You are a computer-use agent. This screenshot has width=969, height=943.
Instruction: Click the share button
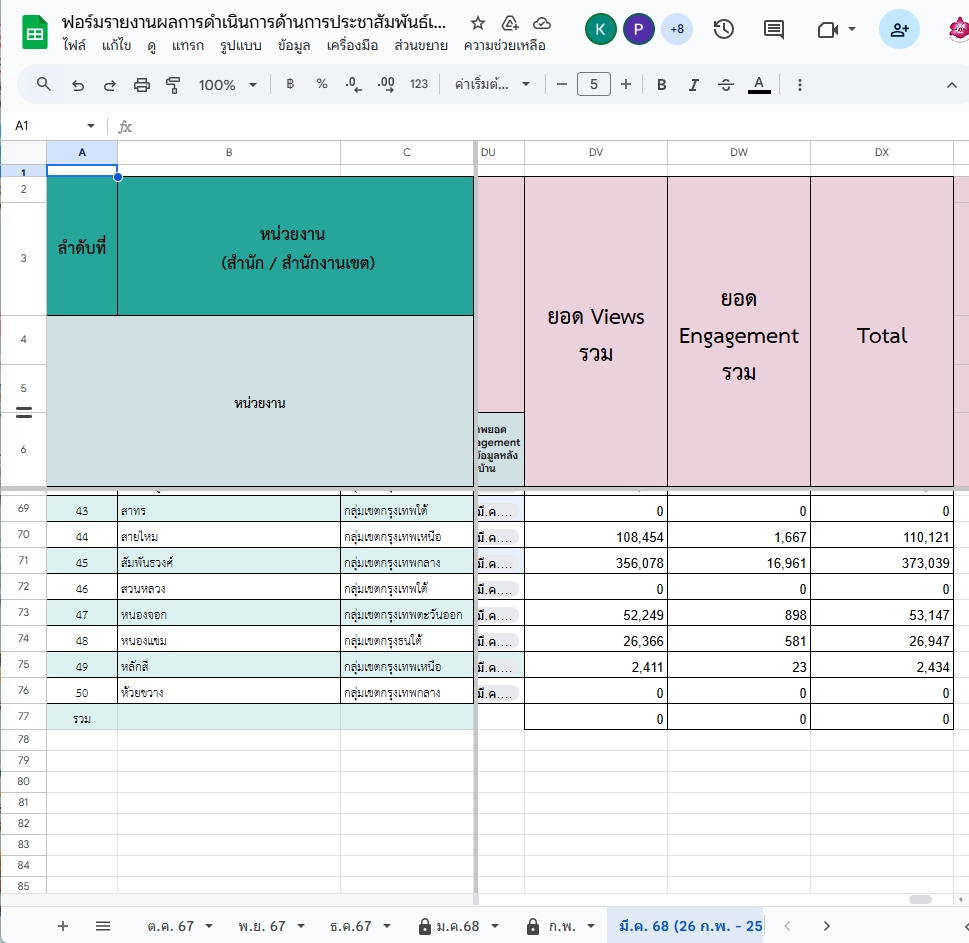pyautogui.click(x=898, y=29)
